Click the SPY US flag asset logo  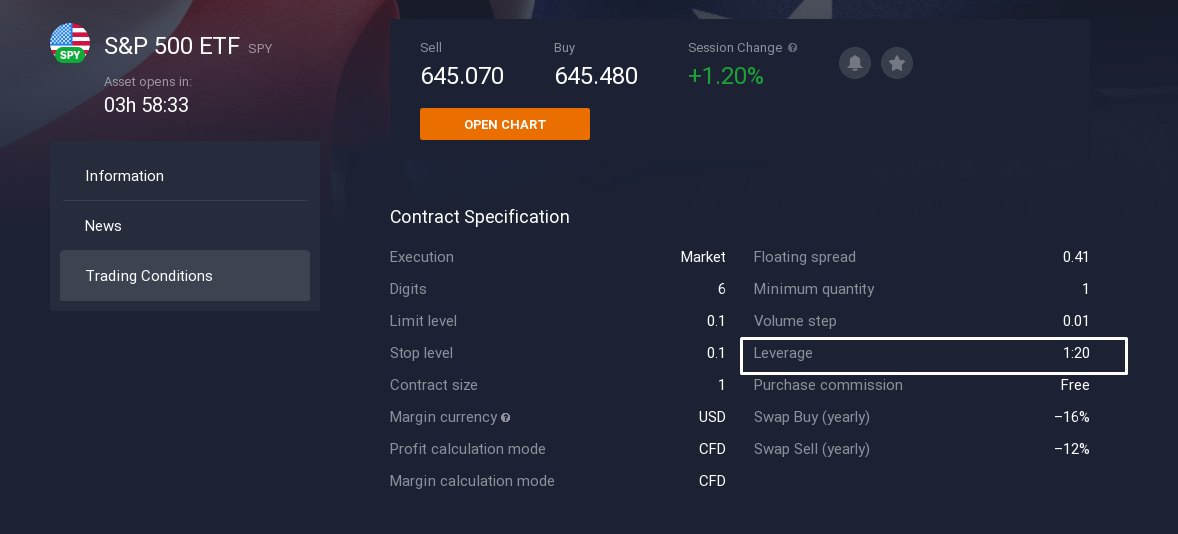pos(70,43)
